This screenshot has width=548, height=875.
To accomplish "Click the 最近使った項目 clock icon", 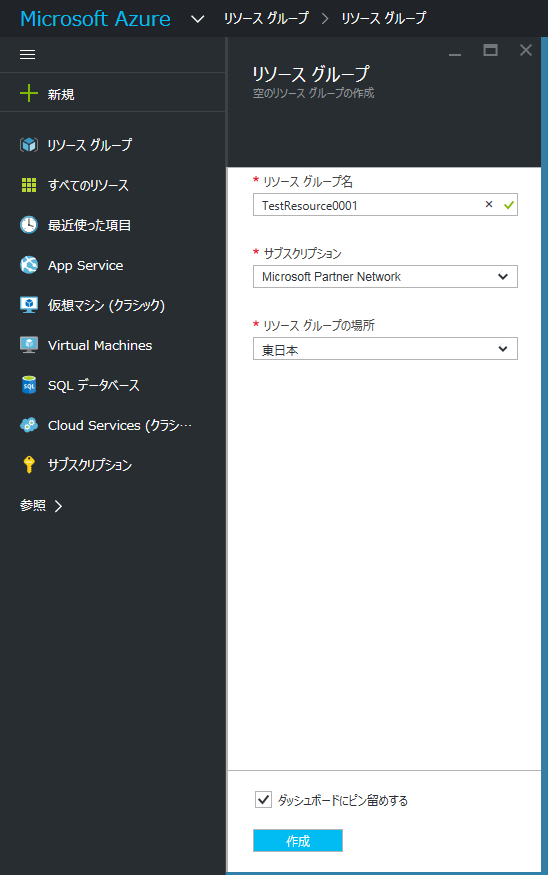I will coord(28,225).
